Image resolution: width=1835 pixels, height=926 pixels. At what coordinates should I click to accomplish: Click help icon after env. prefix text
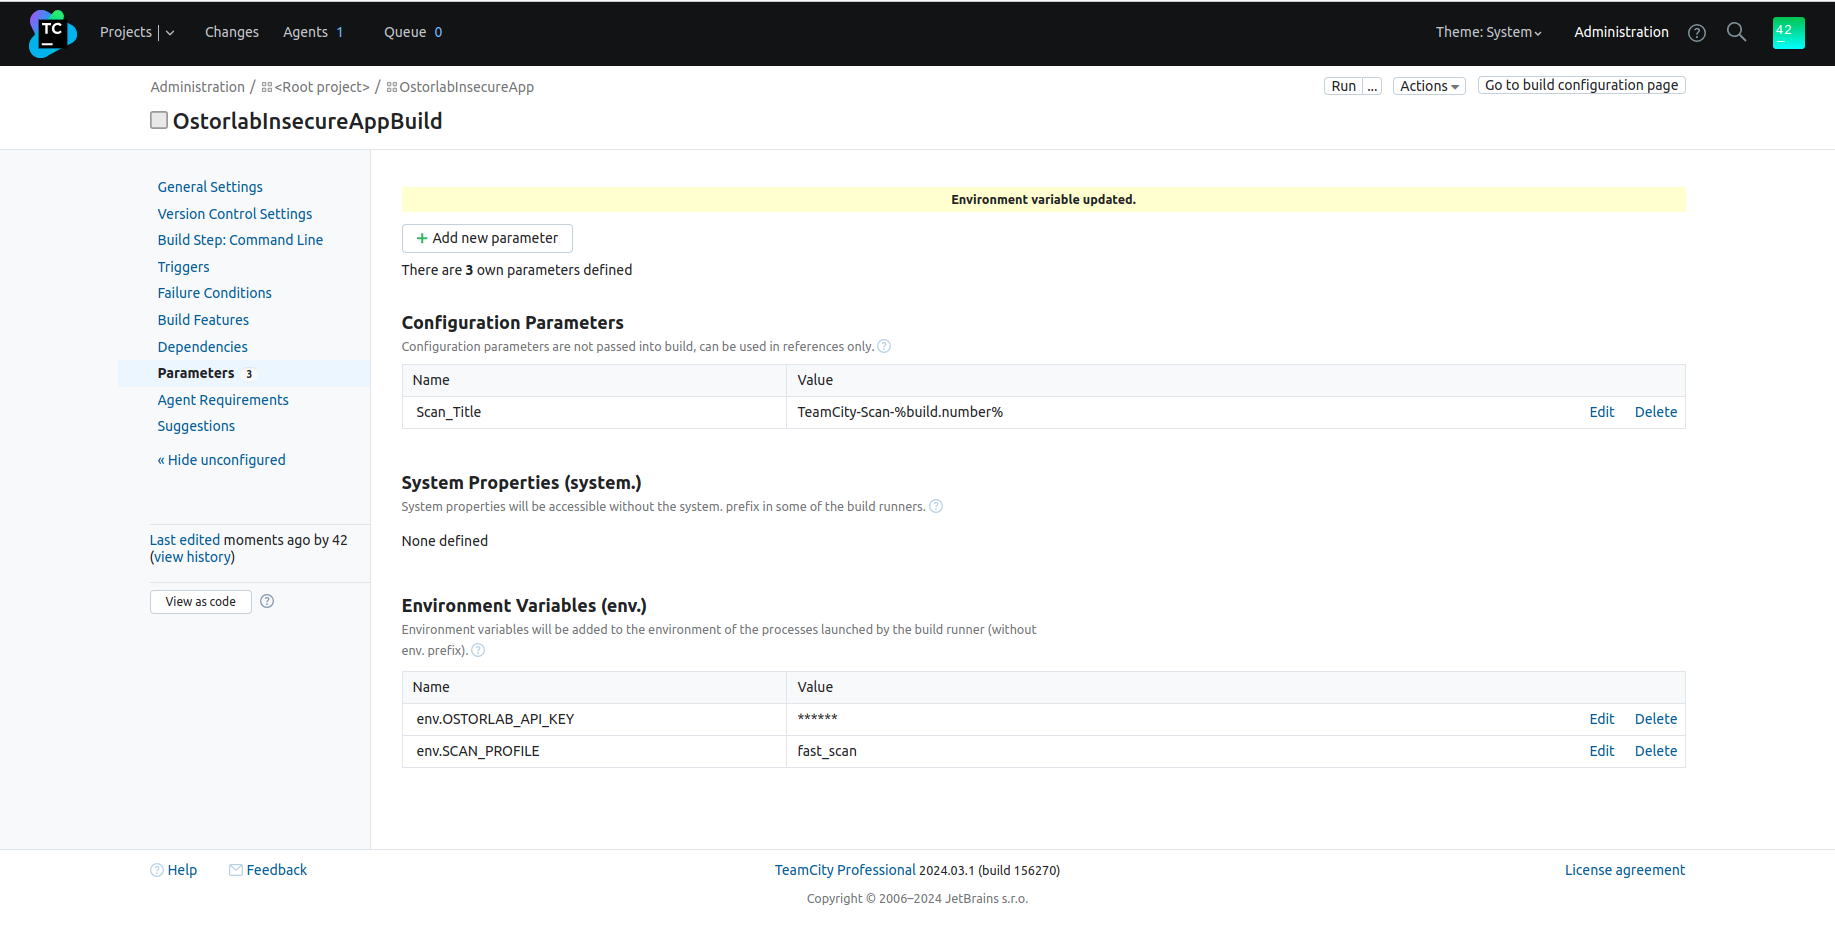tap(478, 651)
